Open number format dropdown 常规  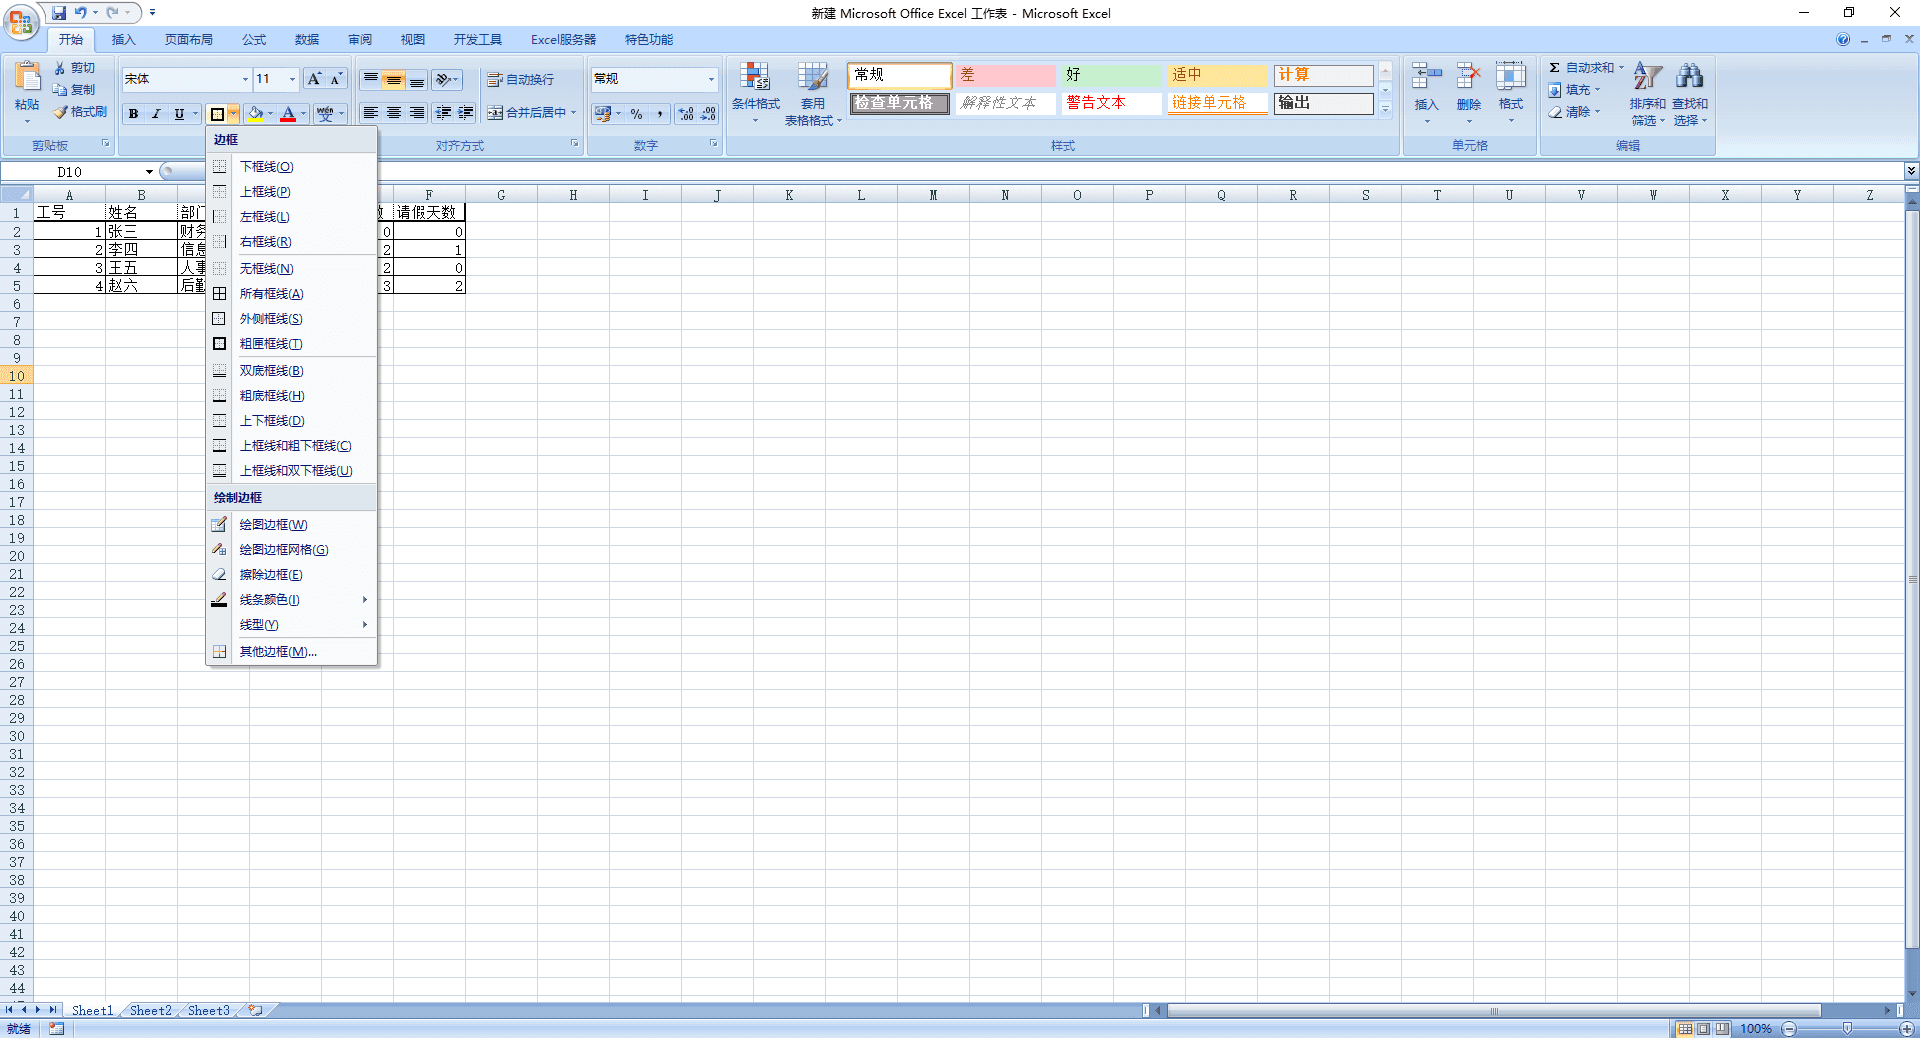tap(711, 79)
